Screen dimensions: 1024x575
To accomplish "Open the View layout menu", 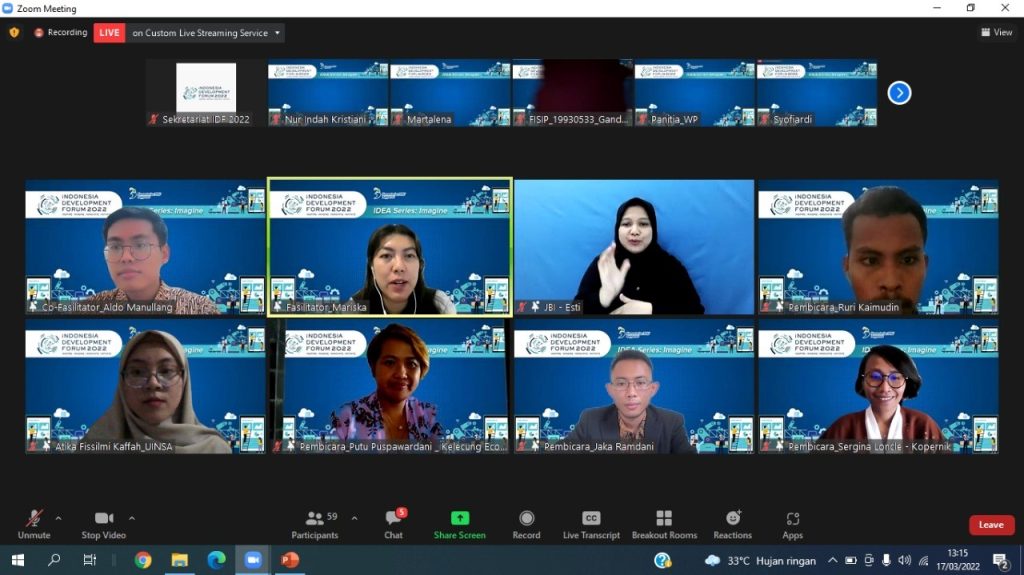I will coord(996,32).
